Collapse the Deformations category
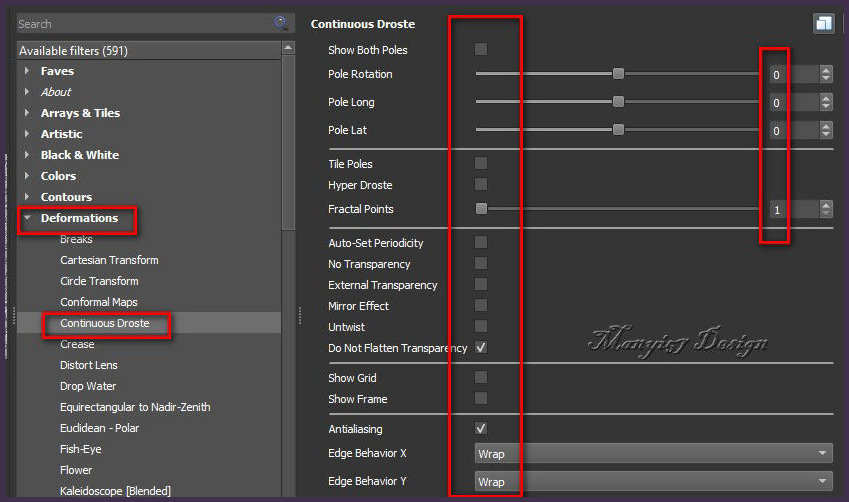 click(28, 218)
